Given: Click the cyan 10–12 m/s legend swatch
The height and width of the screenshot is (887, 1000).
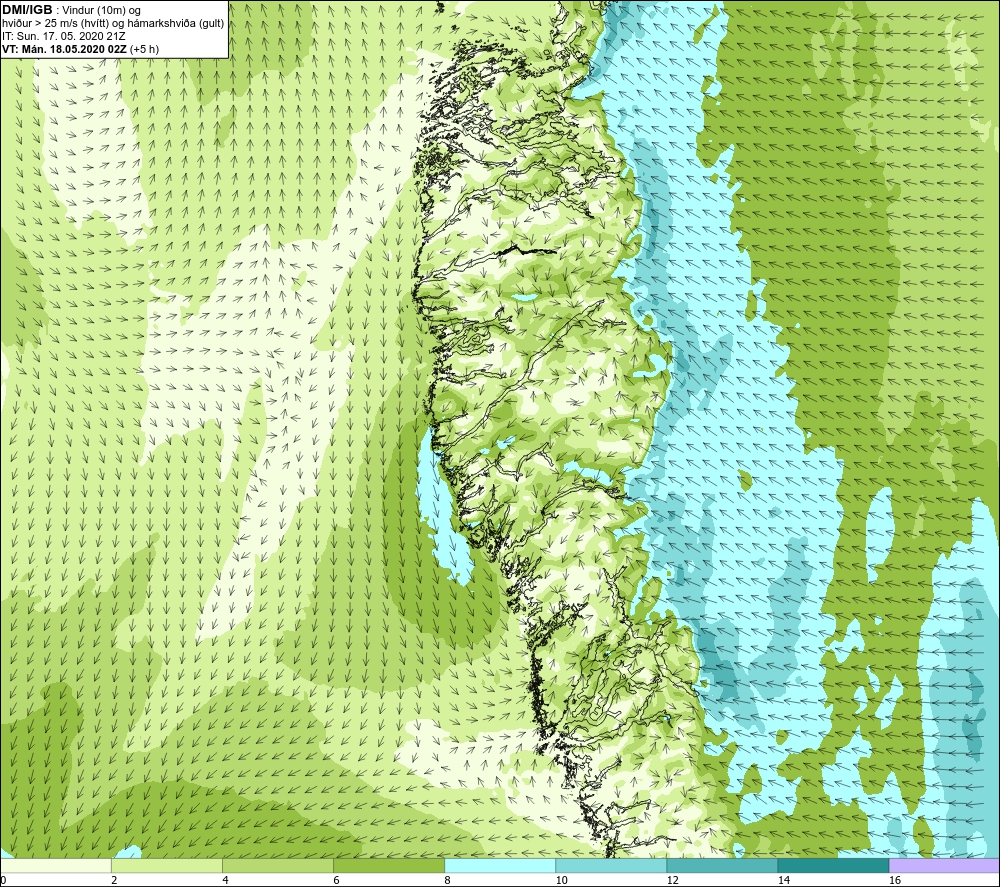Looking at the screenshot, I should (x=611, y=865).
